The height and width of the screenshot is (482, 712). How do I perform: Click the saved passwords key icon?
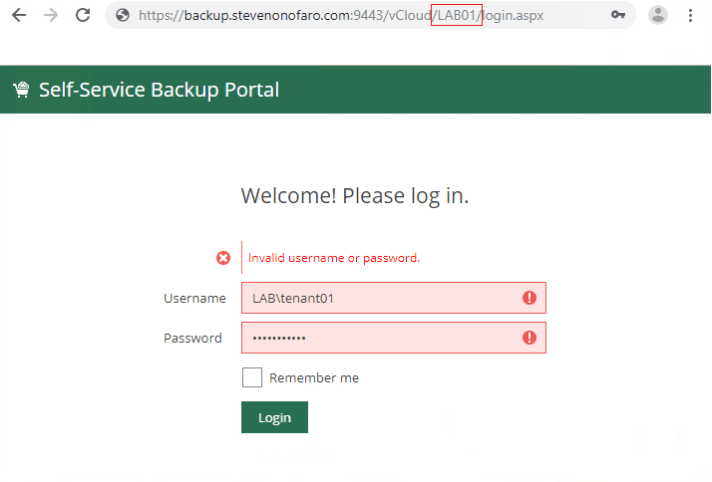[x=618, y=15]
